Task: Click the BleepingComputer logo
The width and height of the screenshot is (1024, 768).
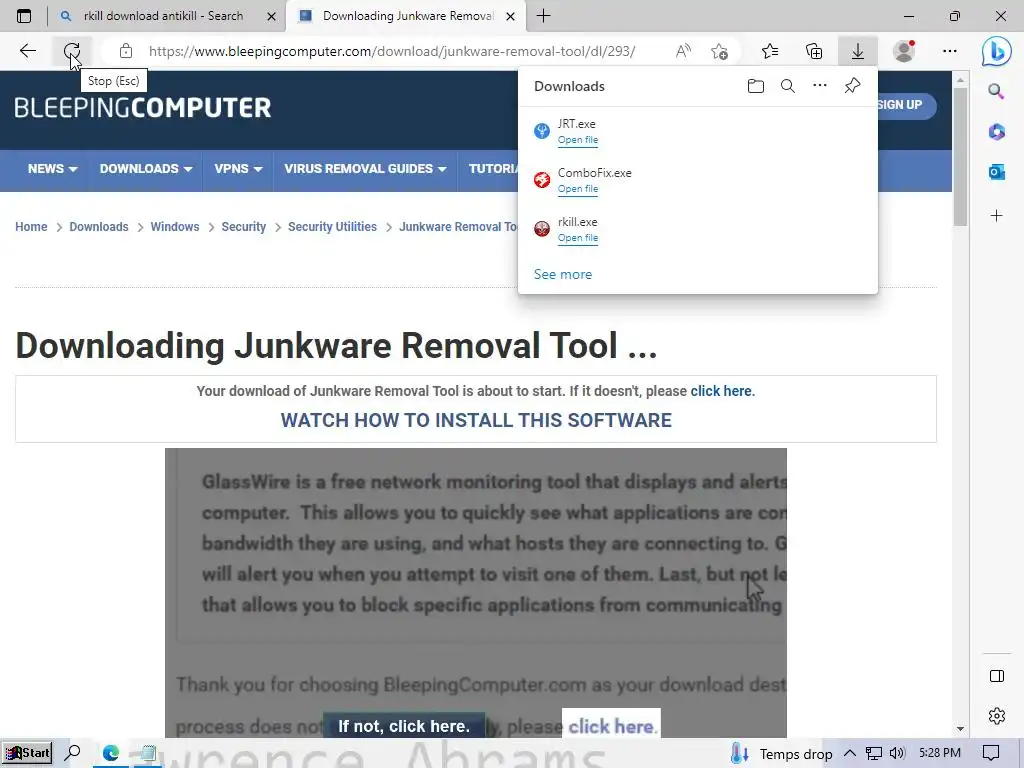Action: click(142, 107)
